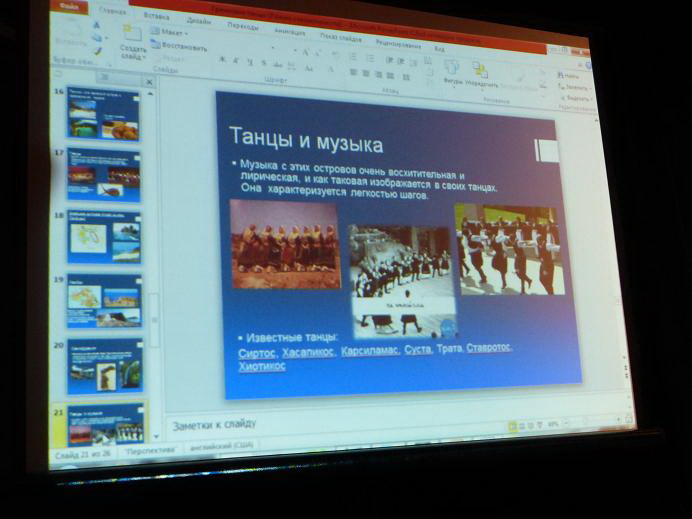Select slide 18 thumbnail
The width and height of the screenshot is (692, 519).
click(105, 237)
